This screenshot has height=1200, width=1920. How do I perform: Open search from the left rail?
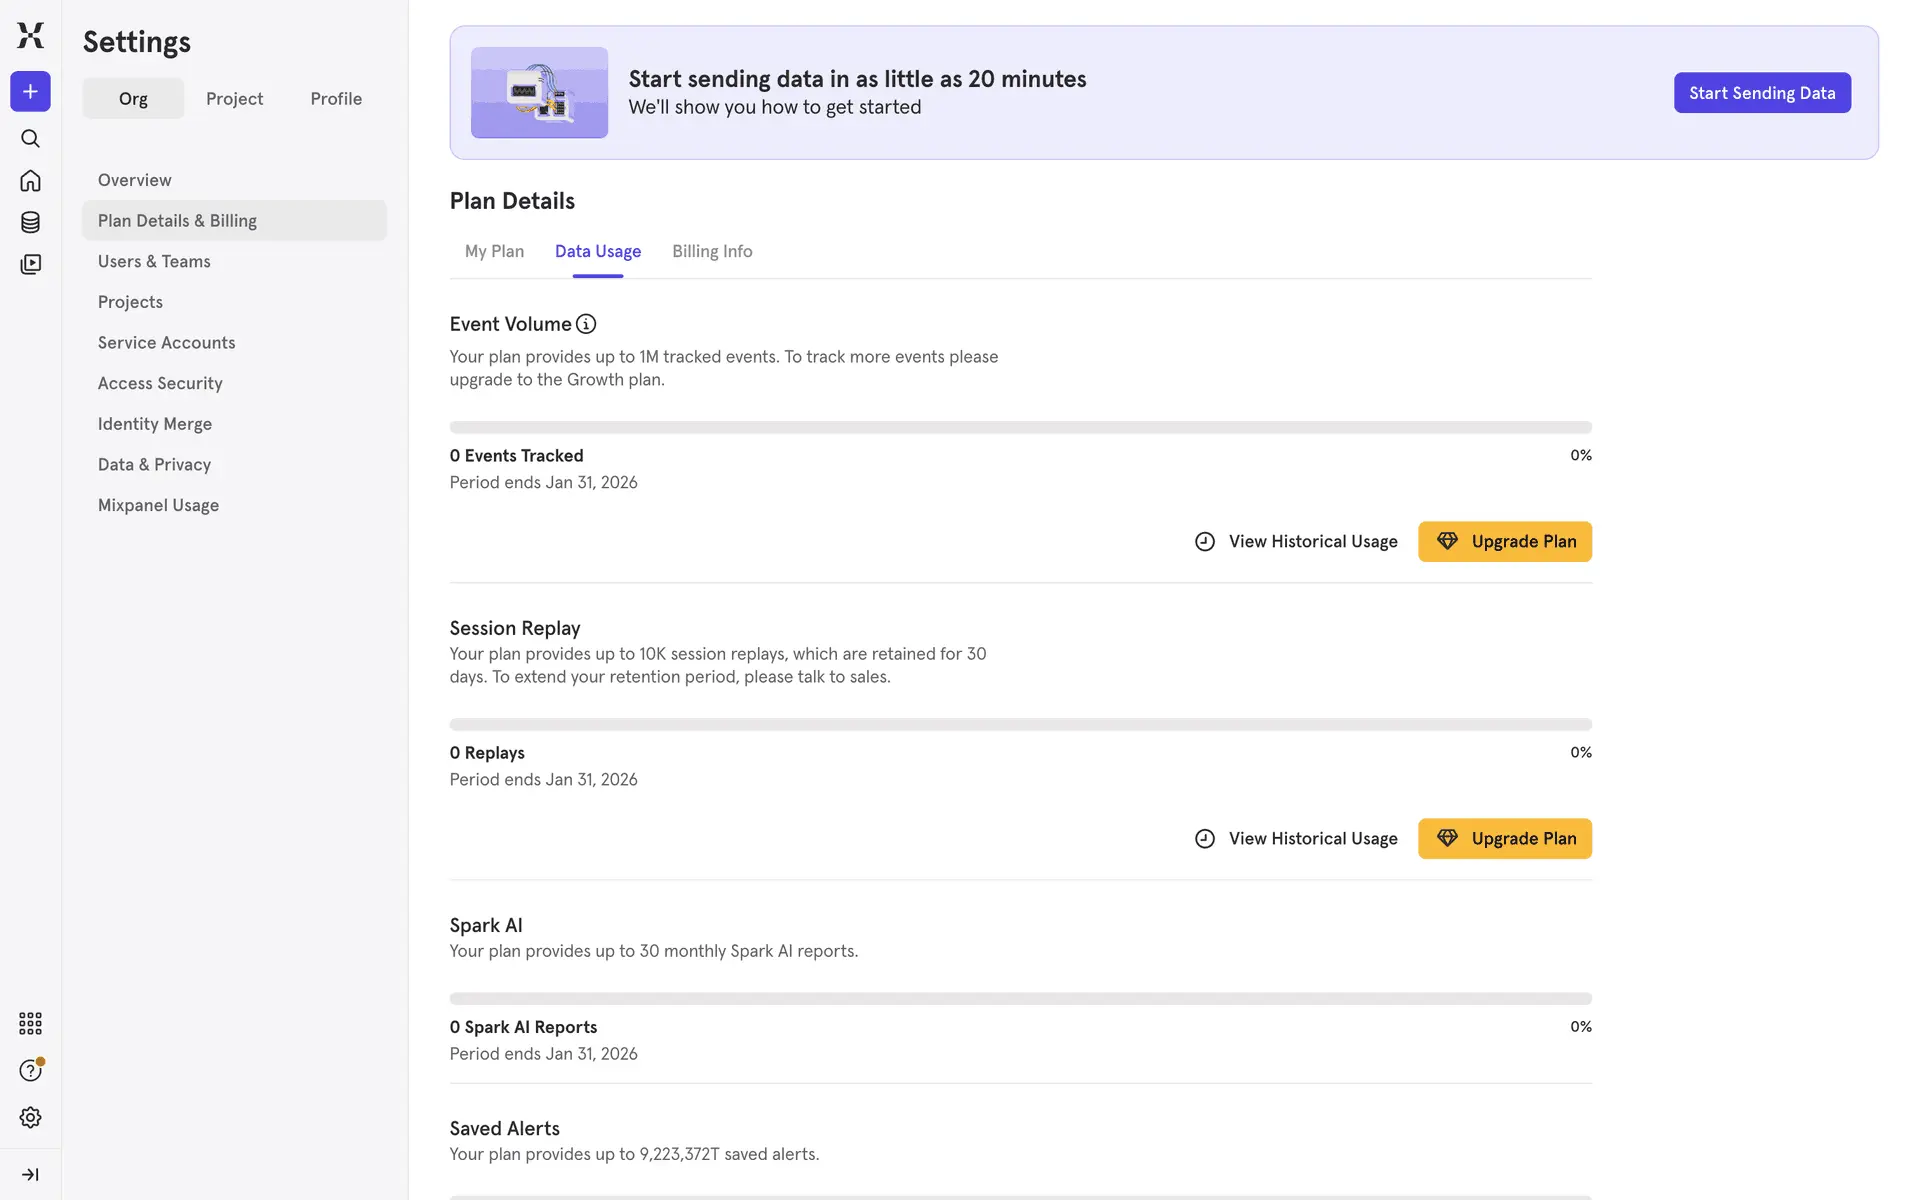click(x=30, y=138)
